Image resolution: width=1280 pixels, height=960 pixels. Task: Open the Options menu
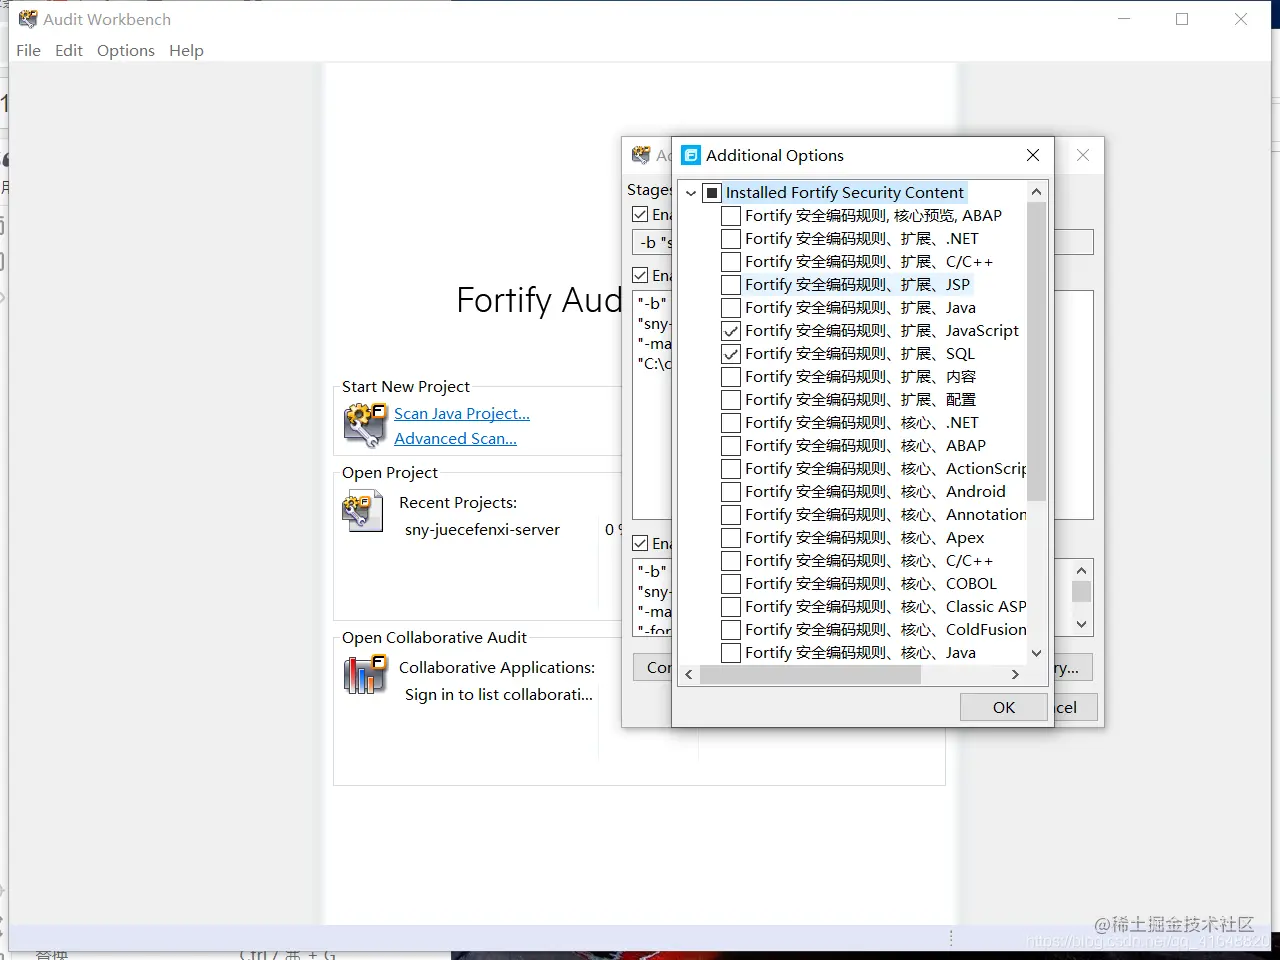point(126,50)
